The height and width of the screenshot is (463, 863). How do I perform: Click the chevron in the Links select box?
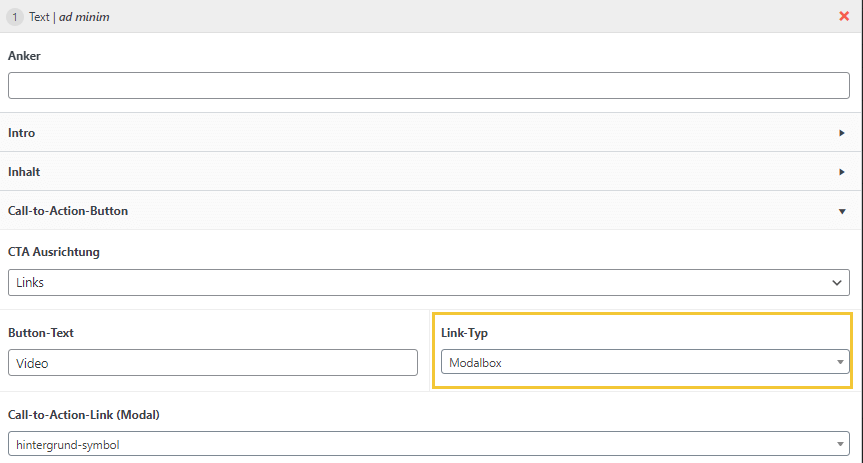pyautogui.click(x=838, y=283)
